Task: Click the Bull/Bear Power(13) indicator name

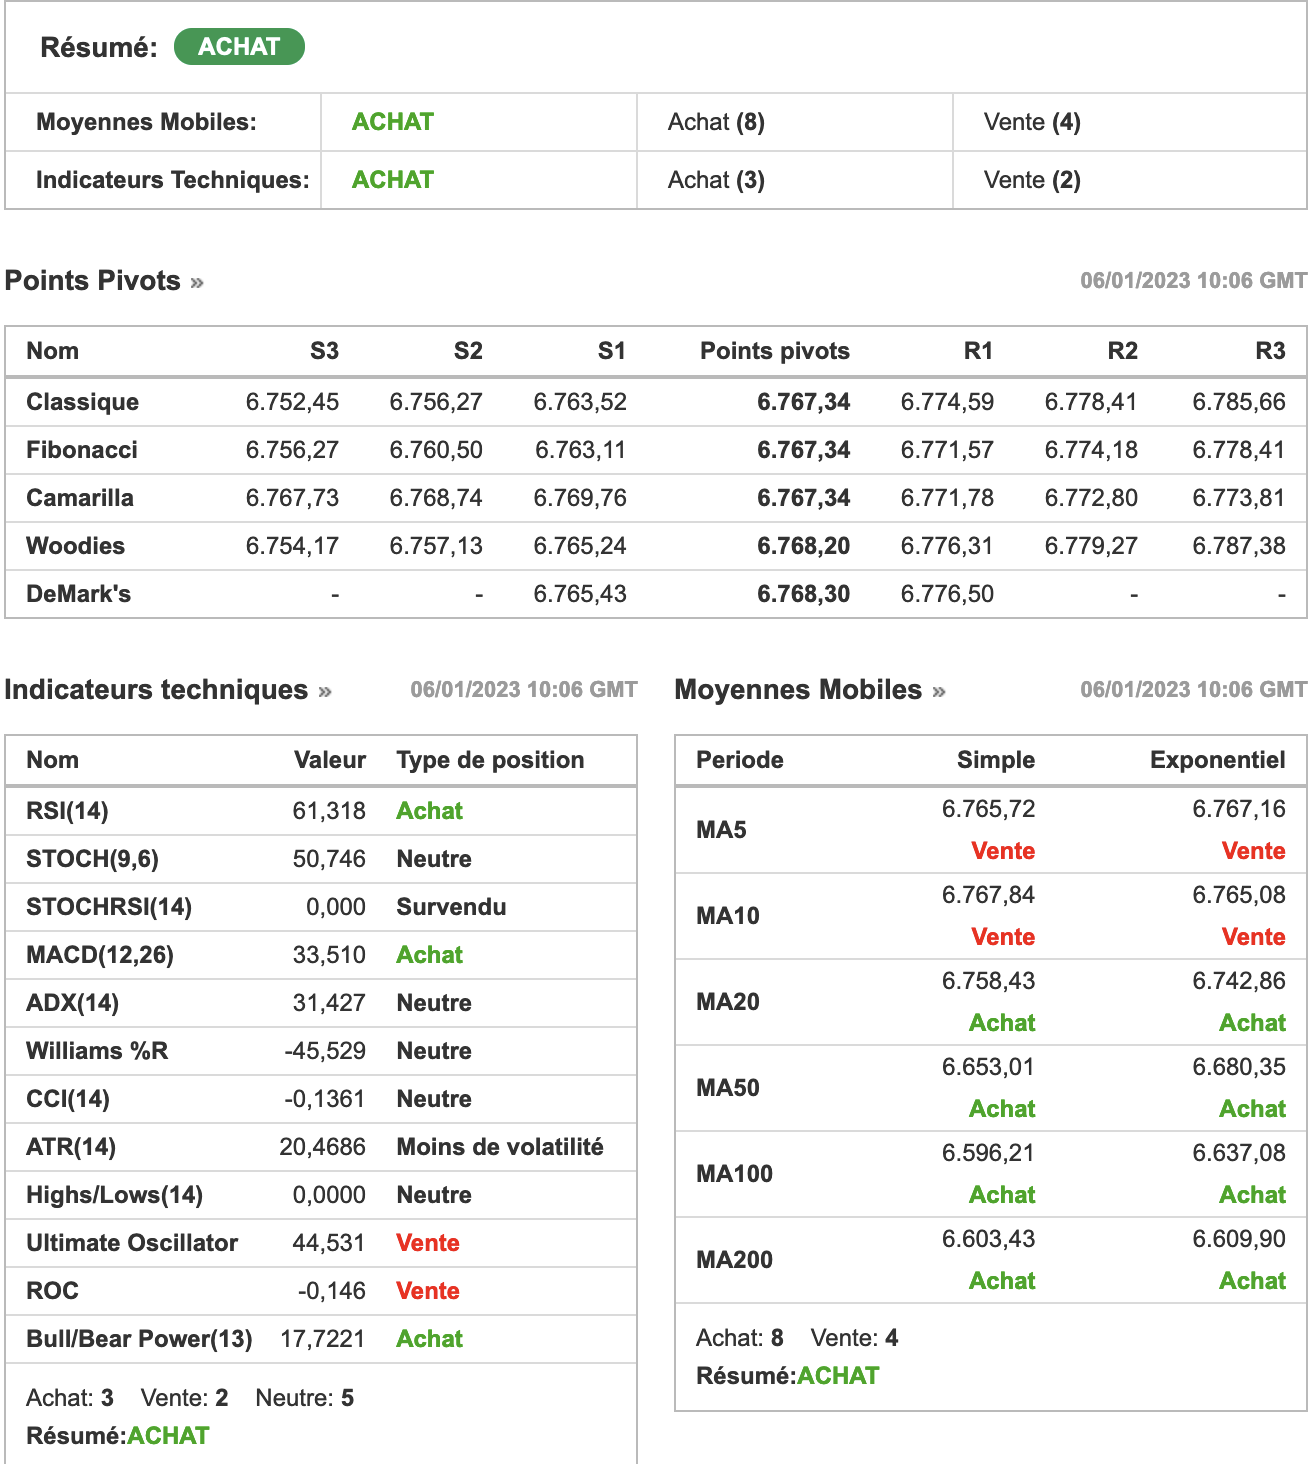Action: pyautogui.click(x=139, y=1339)
